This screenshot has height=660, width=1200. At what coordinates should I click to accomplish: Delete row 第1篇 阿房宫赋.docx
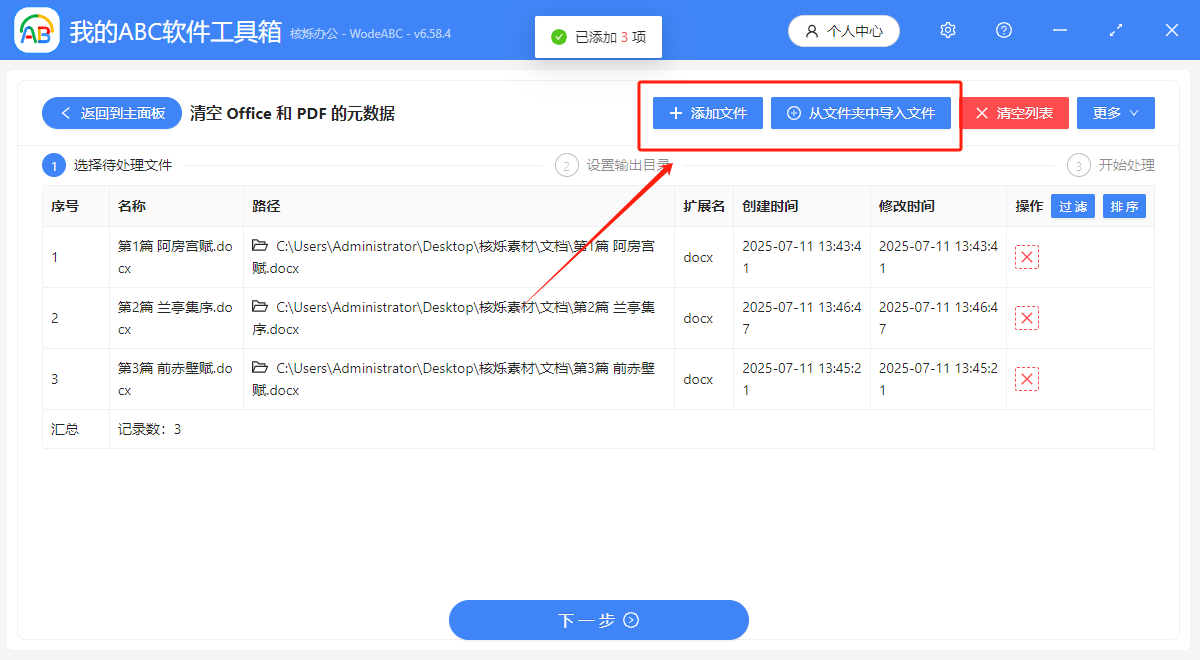pyautogui.click(x=1027, y=257)
